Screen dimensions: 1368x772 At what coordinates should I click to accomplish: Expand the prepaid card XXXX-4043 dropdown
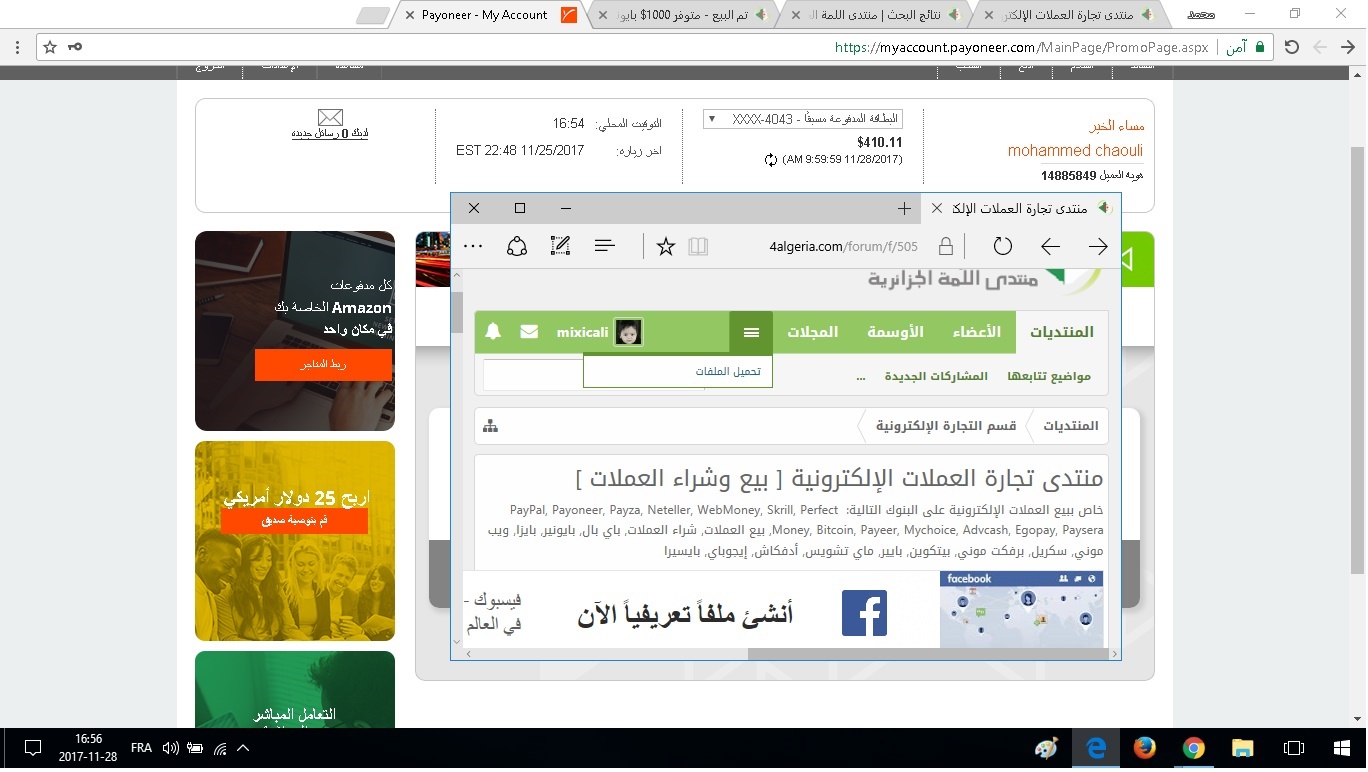710,119
